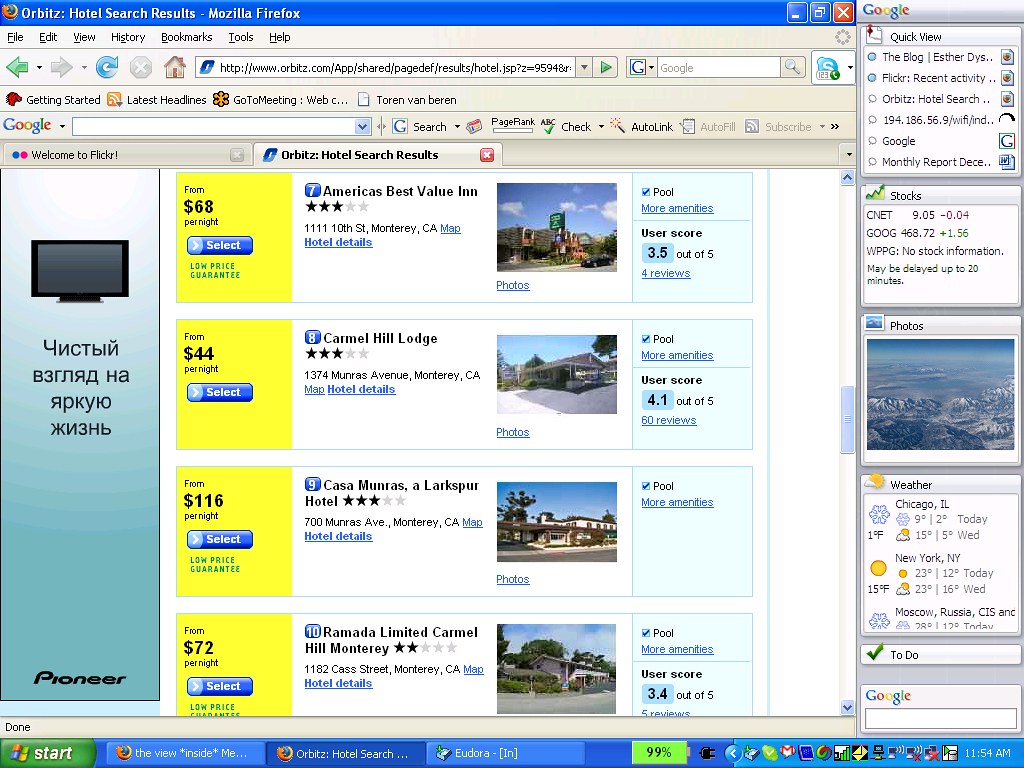Toggle Pool checkbox for Carmel Hill Lodge
Image resolution: width=1024 pixels, height=768 pixels.
(x=646, y=339)
